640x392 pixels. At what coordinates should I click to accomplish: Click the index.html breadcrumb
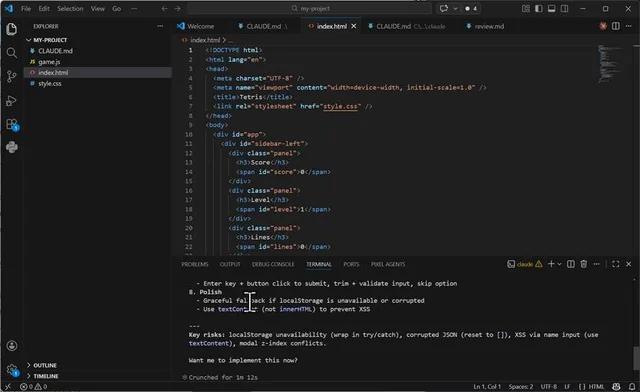[x=205, y=40]
